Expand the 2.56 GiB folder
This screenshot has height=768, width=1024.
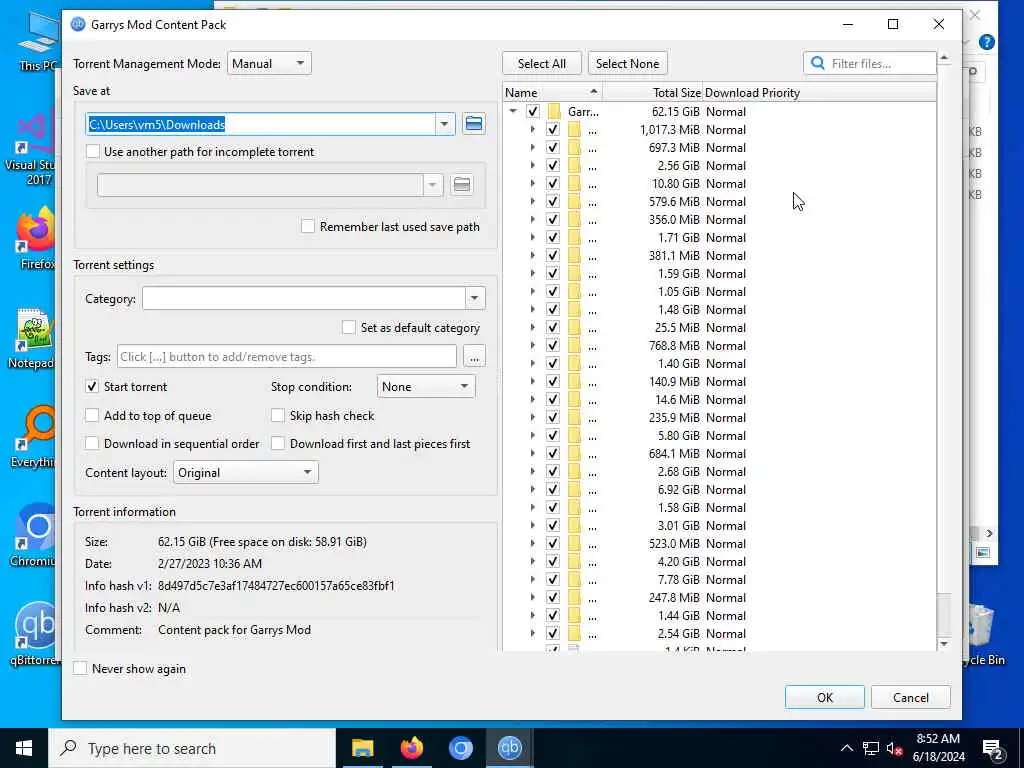click(x=533, y=166)
